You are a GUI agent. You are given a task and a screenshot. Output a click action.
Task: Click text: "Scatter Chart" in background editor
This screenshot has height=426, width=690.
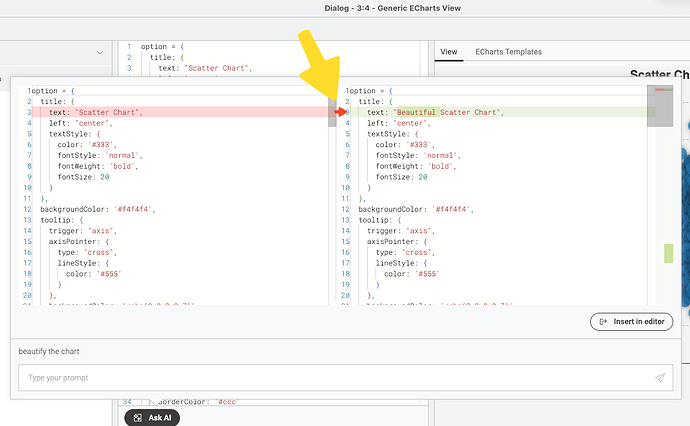[205, 68]
